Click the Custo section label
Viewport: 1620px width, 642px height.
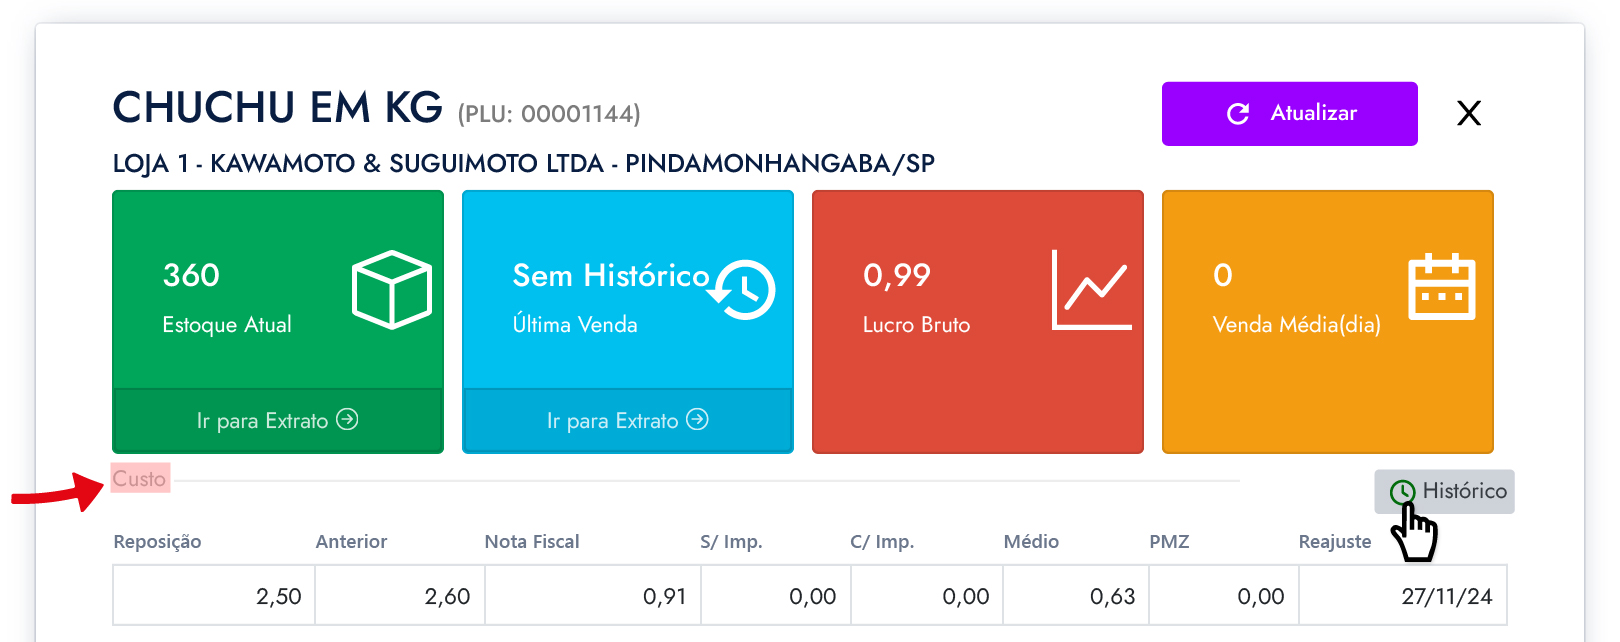139,479
